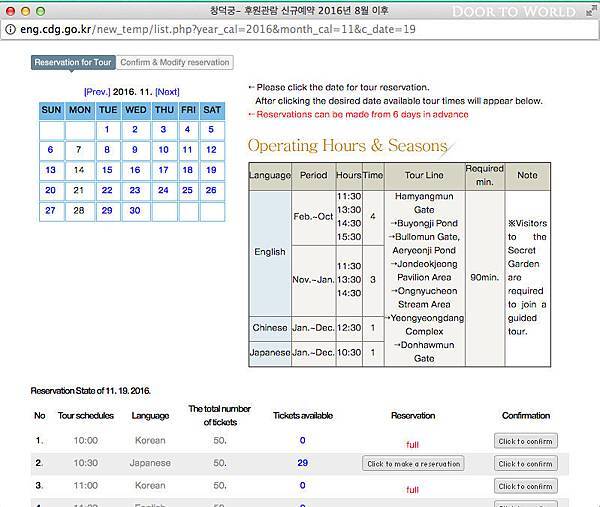This screenshot has width=600, height=507.
Task: Select November 24 in the calendar
Action: (163, 190)
